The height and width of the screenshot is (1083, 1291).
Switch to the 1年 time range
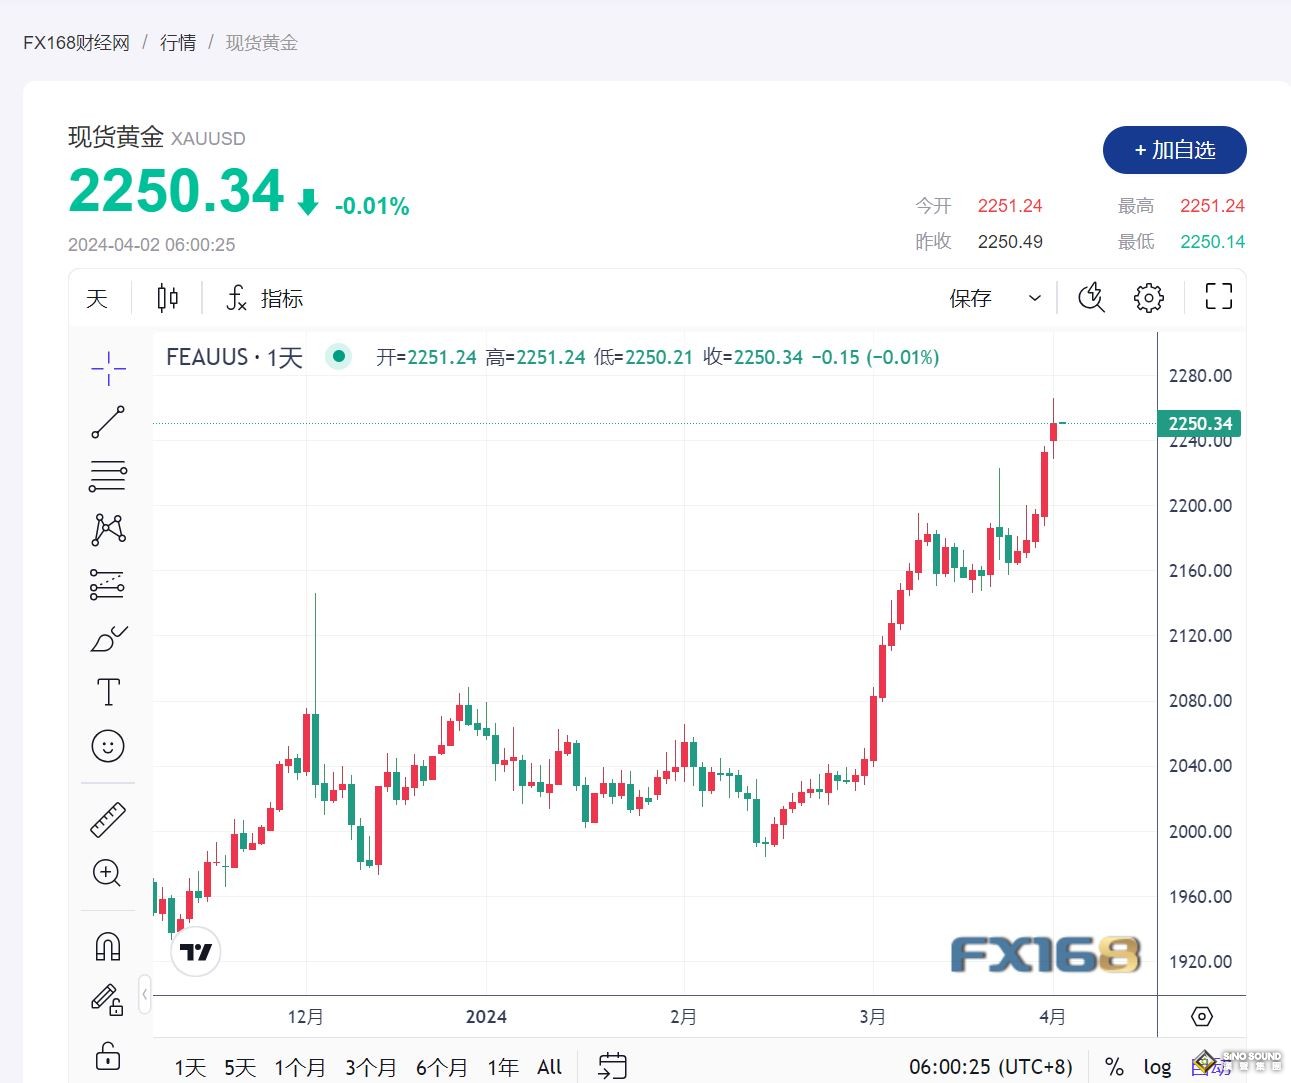502,1066
